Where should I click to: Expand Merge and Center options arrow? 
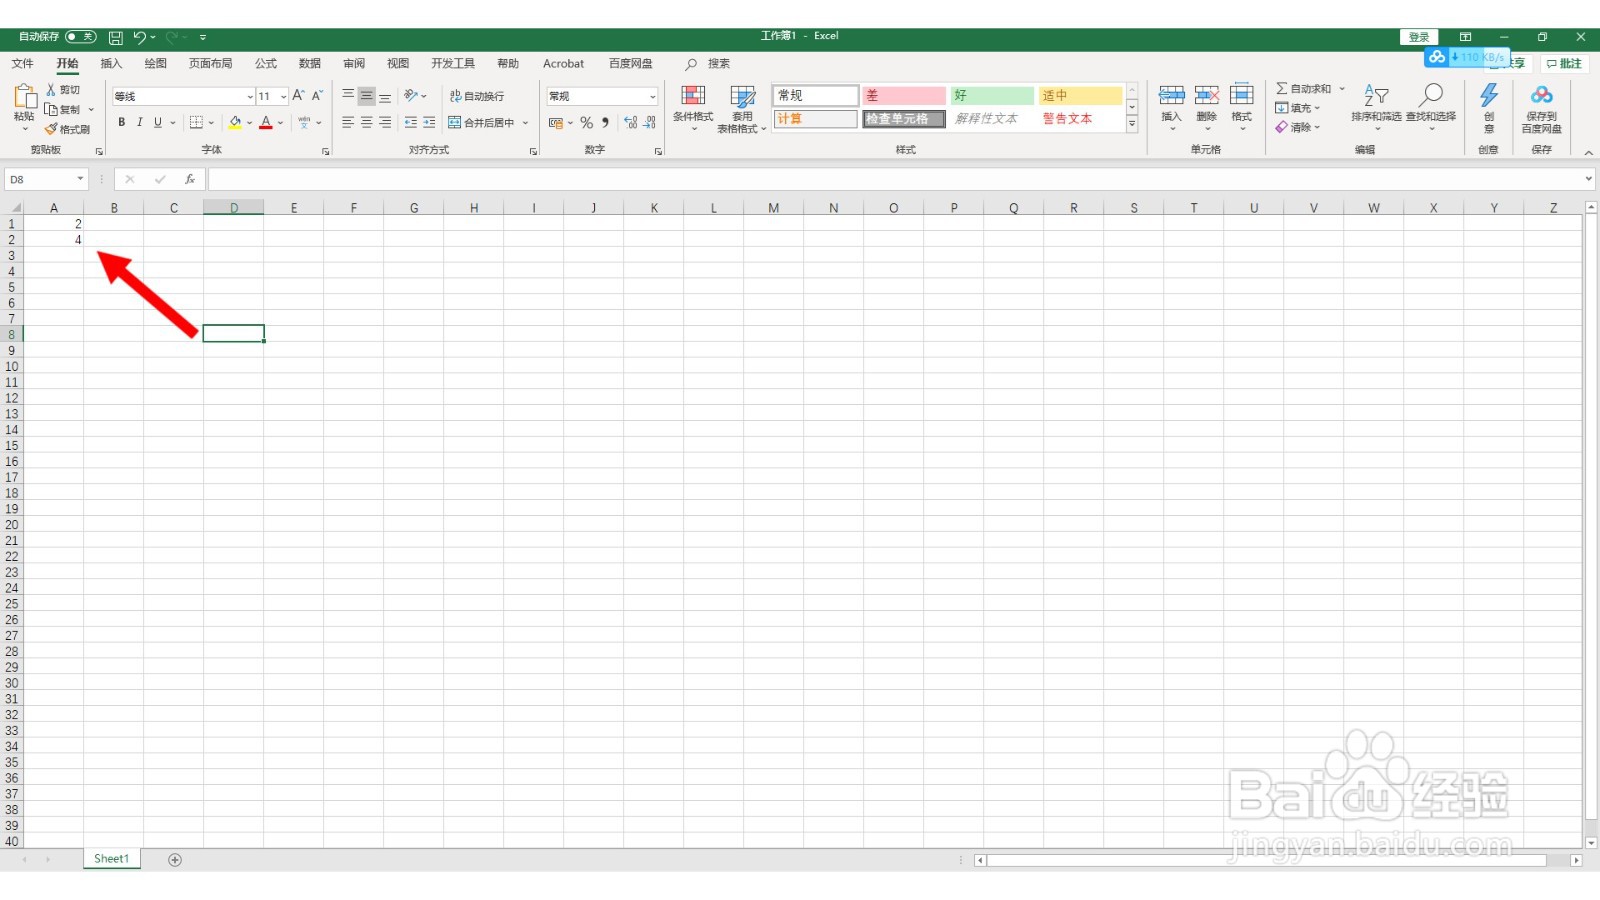(x=525, y=122)
